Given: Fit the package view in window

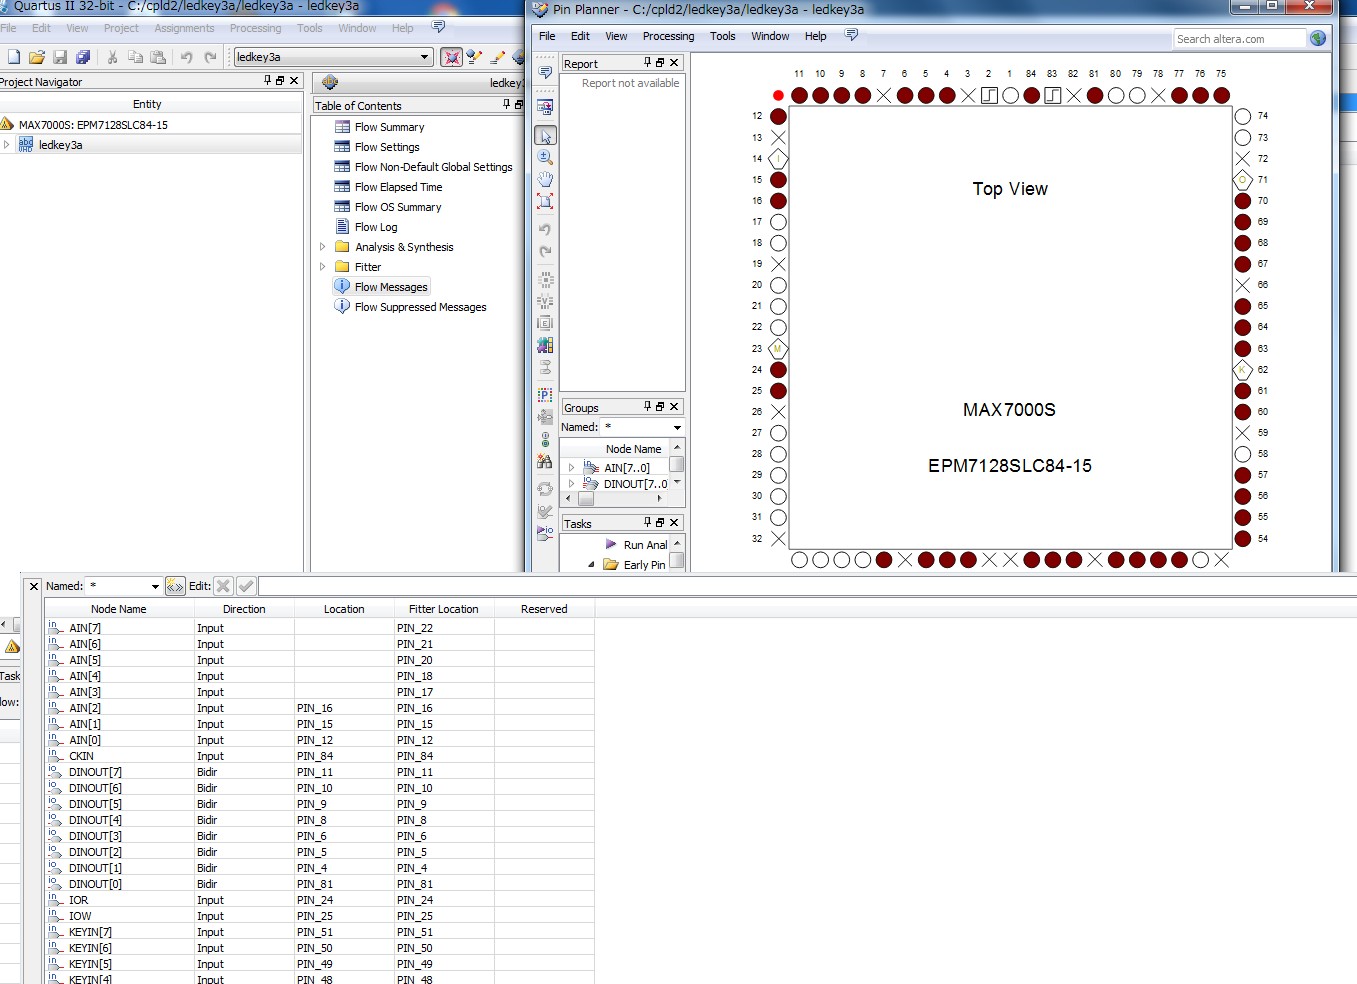Looking at the screenshot, I should (x=545, y=201).
